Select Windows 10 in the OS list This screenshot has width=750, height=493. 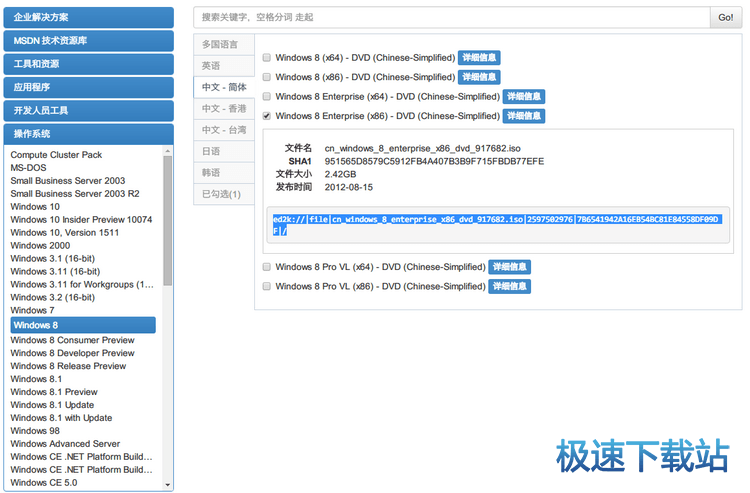point(35,207)
